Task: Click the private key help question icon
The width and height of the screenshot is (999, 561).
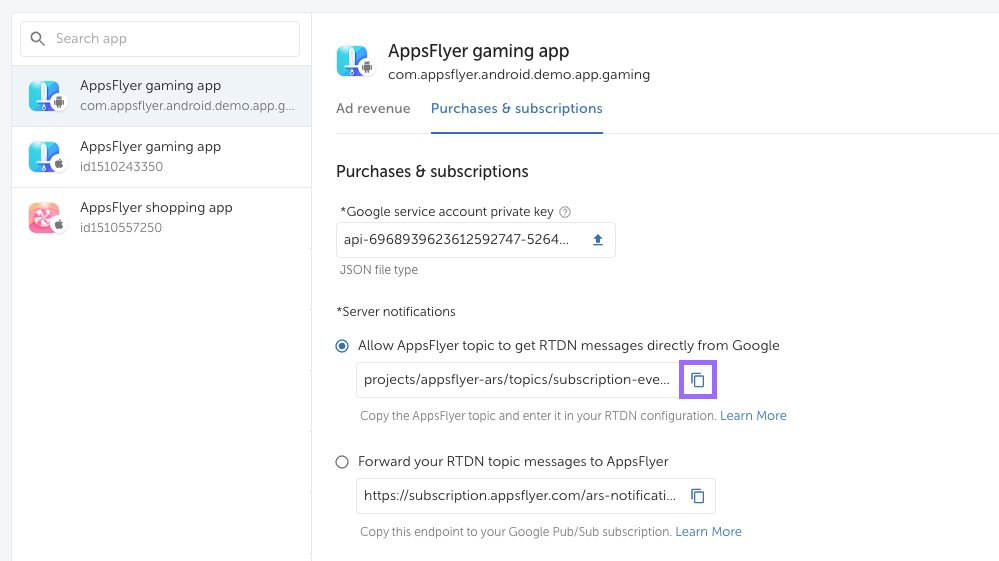Action: [x=565, y=212]
